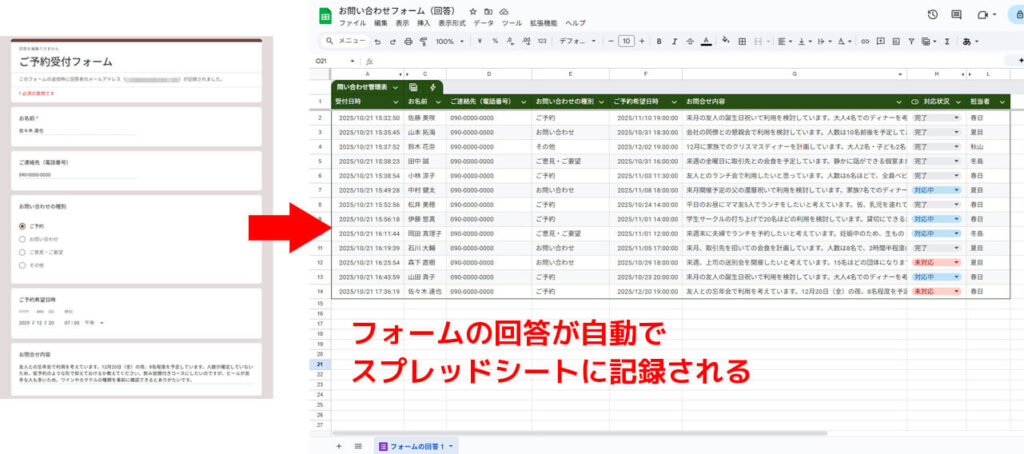The height and width of the screenshot is (454, 1024).
Task: Open the ファイル menu
Action: click(352, 23)
